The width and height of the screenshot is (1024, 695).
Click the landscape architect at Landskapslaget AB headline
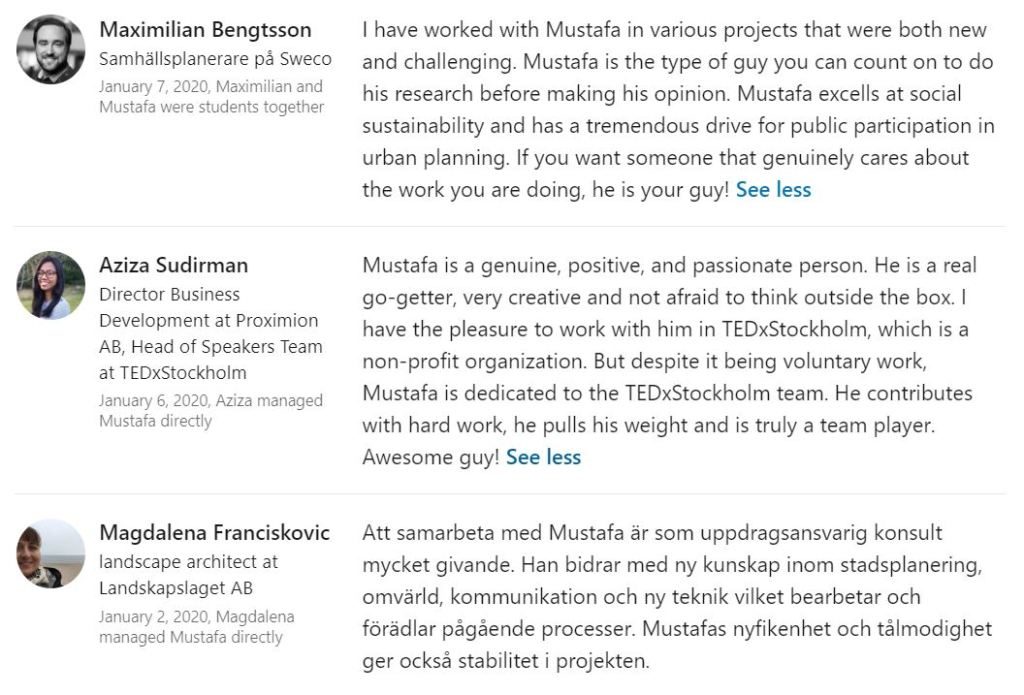coord(189,575)
